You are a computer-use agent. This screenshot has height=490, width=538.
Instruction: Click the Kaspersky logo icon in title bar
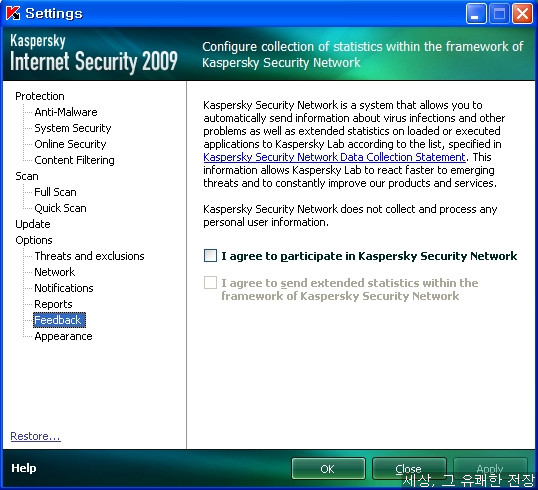tap(13, 13)
